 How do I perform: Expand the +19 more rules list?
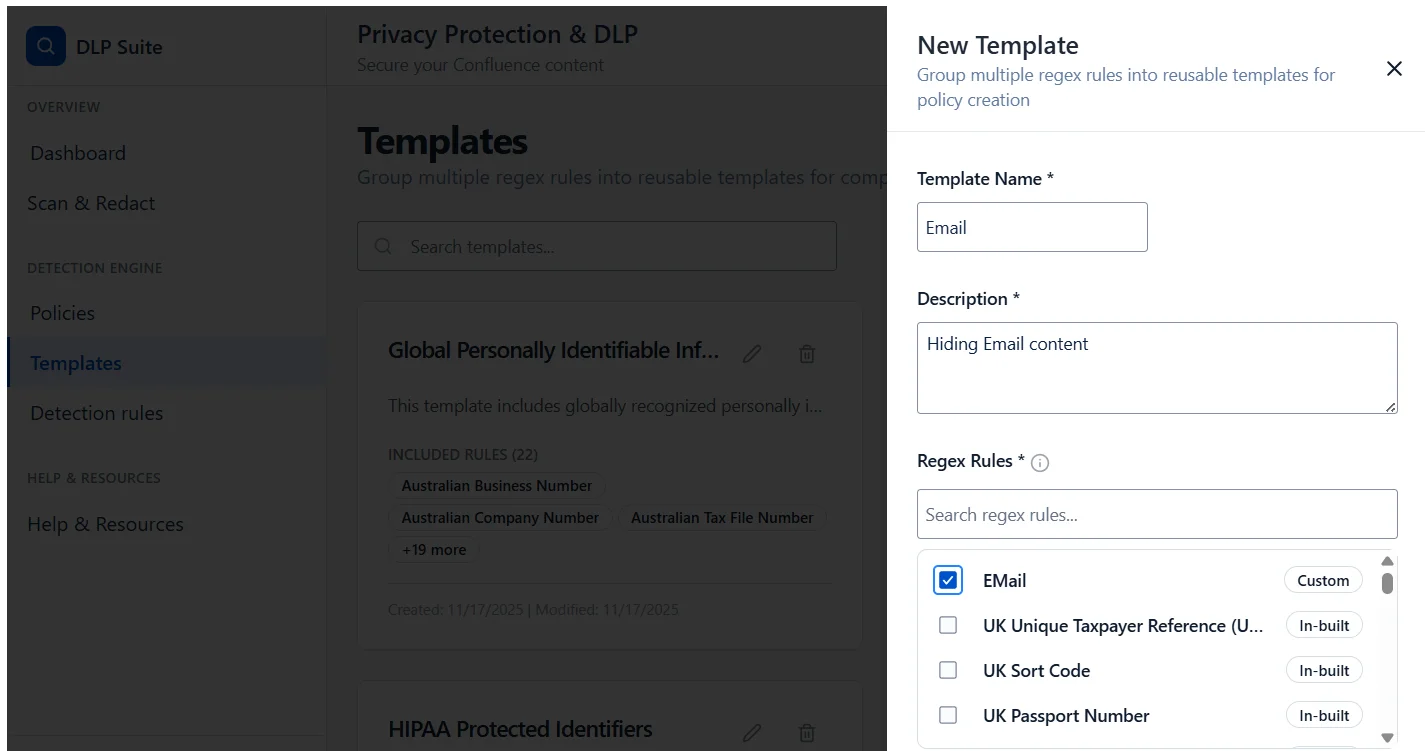[x=433, y=549]
